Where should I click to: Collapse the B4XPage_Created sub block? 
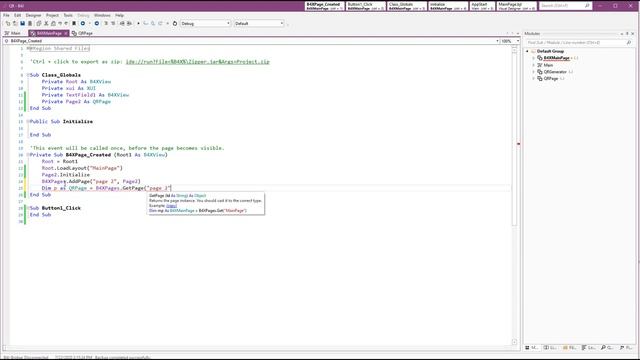tap(28, 155)
